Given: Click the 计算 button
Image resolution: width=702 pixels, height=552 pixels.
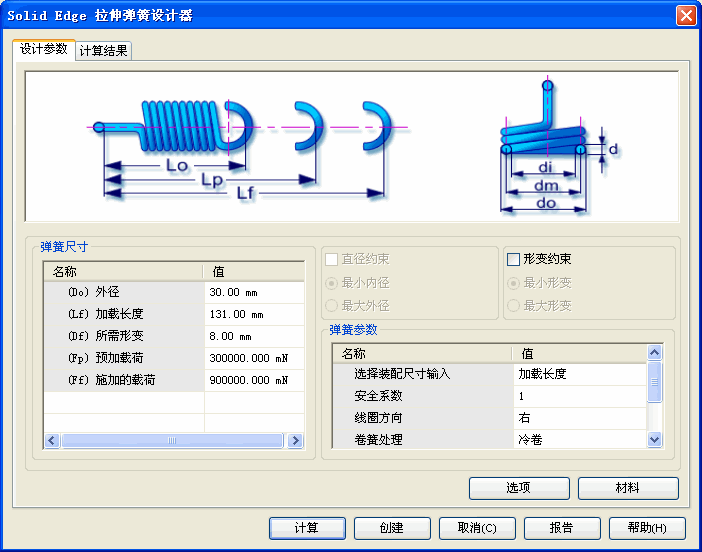Looking at the screenshot, I should pos(307,528).
